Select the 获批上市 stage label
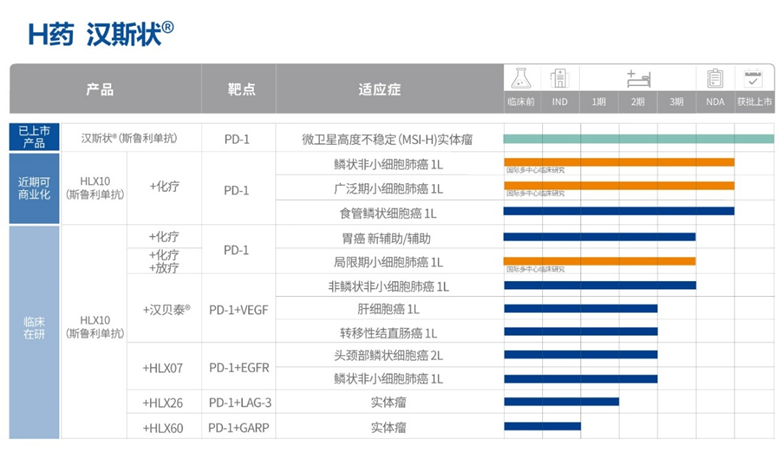Image resolution: width=783 pixels, height=453 pixels. (x=754, y=102)
